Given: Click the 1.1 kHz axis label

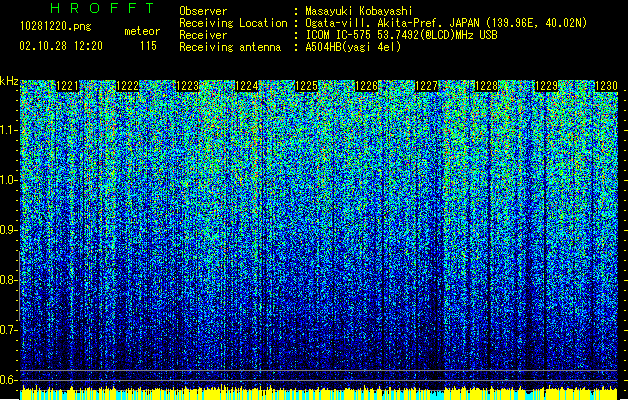Looking at the screenshot, I should pos(9,130).
